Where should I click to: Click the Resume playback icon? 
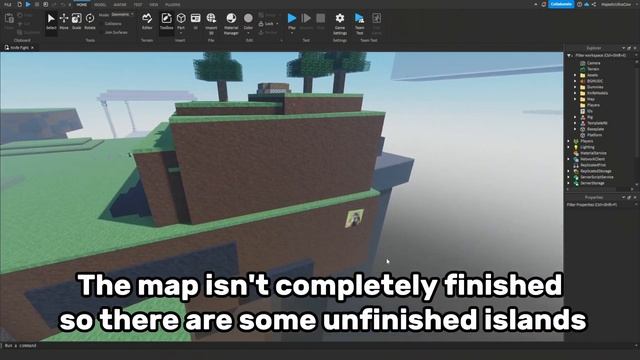point(306,18)
